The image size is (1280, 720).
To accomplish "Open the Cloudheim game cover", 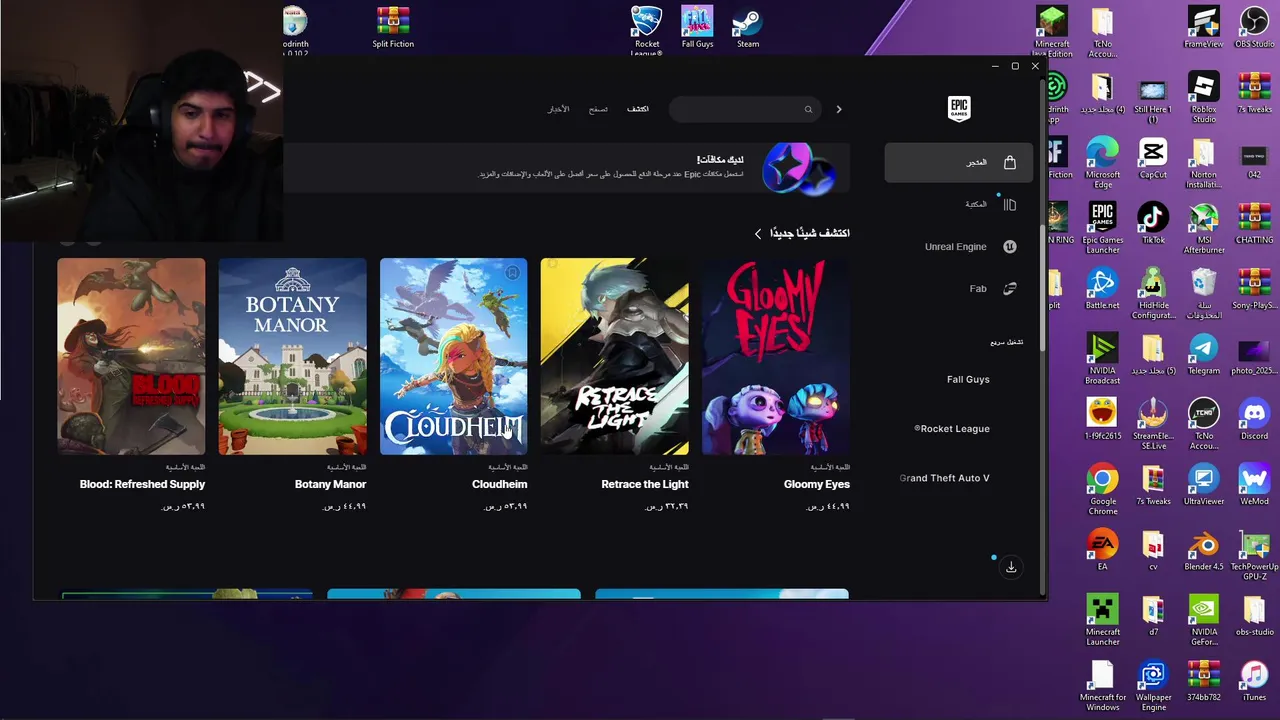I will point(454,356).
